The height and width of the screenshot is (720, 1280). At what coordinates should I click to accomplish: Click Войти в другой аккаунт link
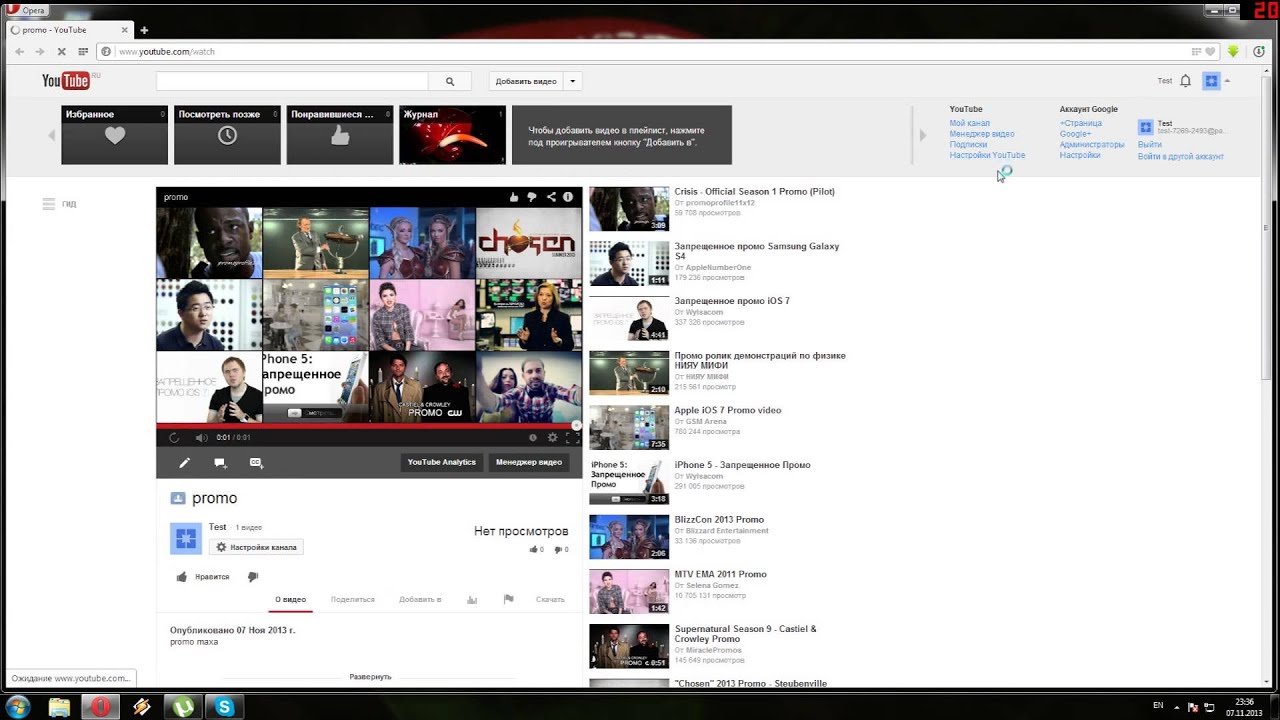(1180, 156)
